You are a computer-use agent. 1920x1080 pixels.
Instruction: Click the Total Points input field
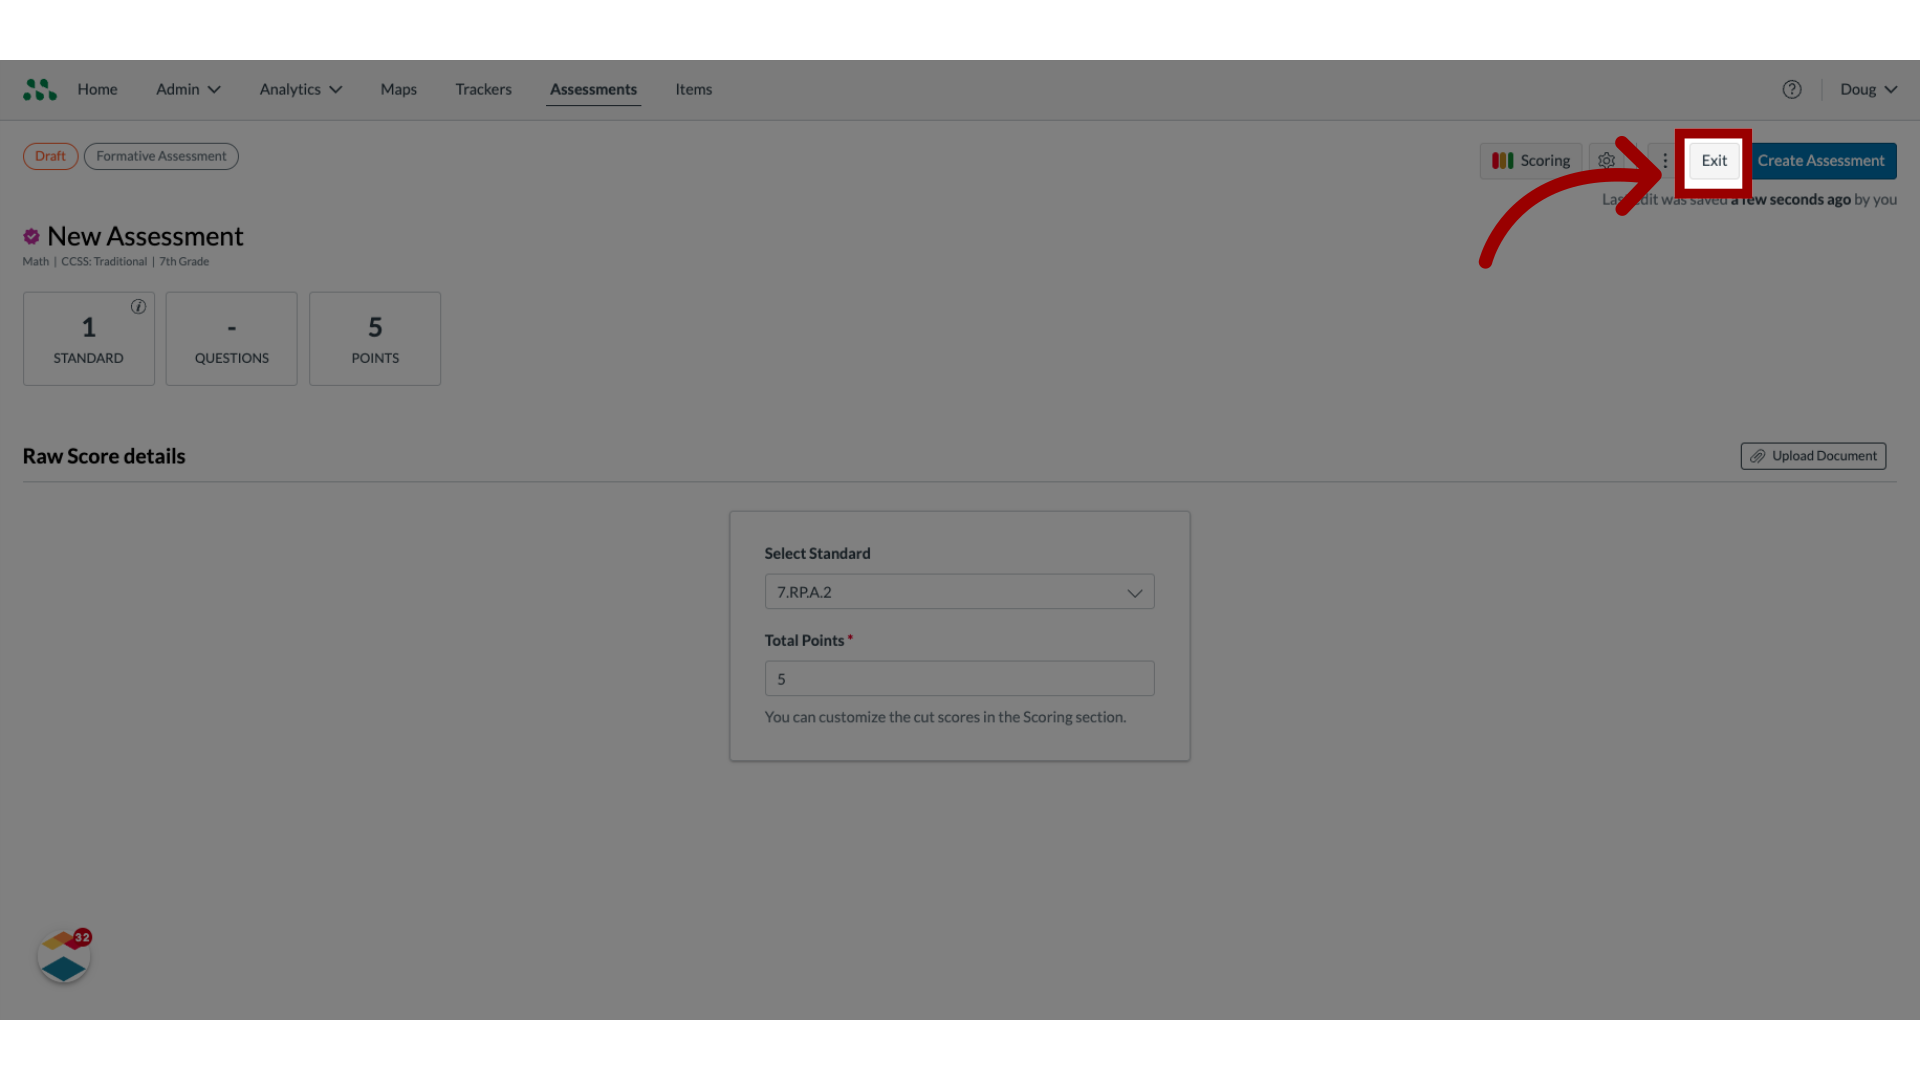tap(959, 678)
